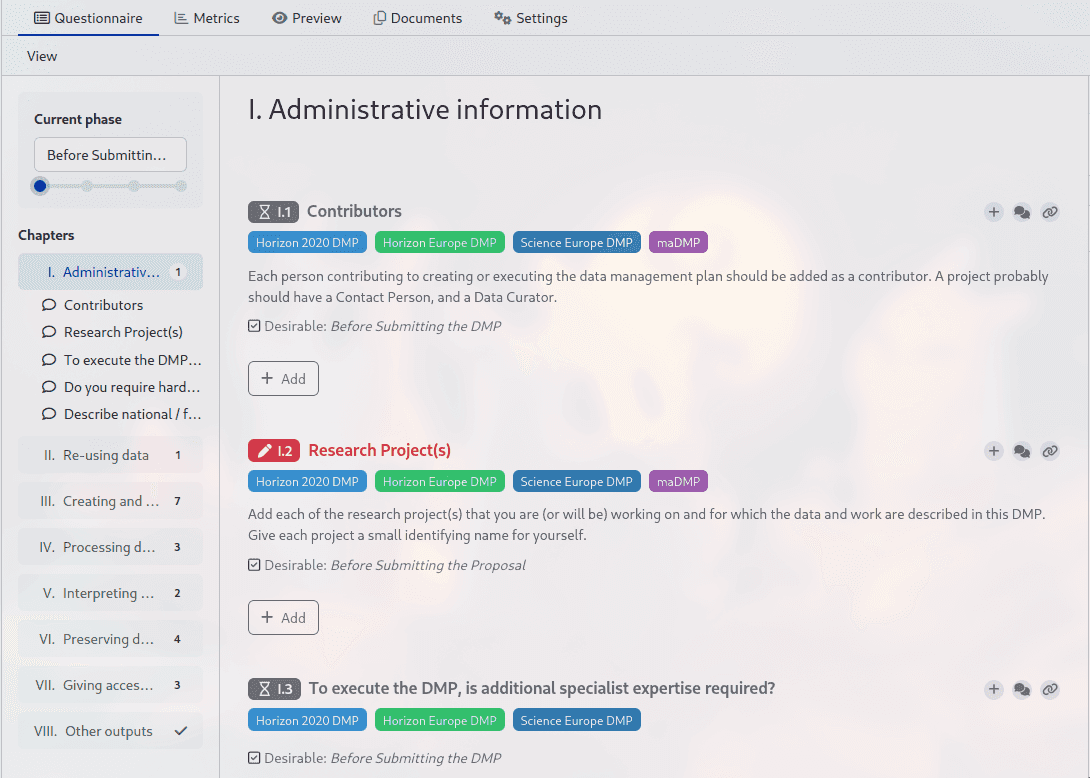Select the first phase dot on slider
Viewport: 1090px width, 778px height.
[x=40, y=186]
